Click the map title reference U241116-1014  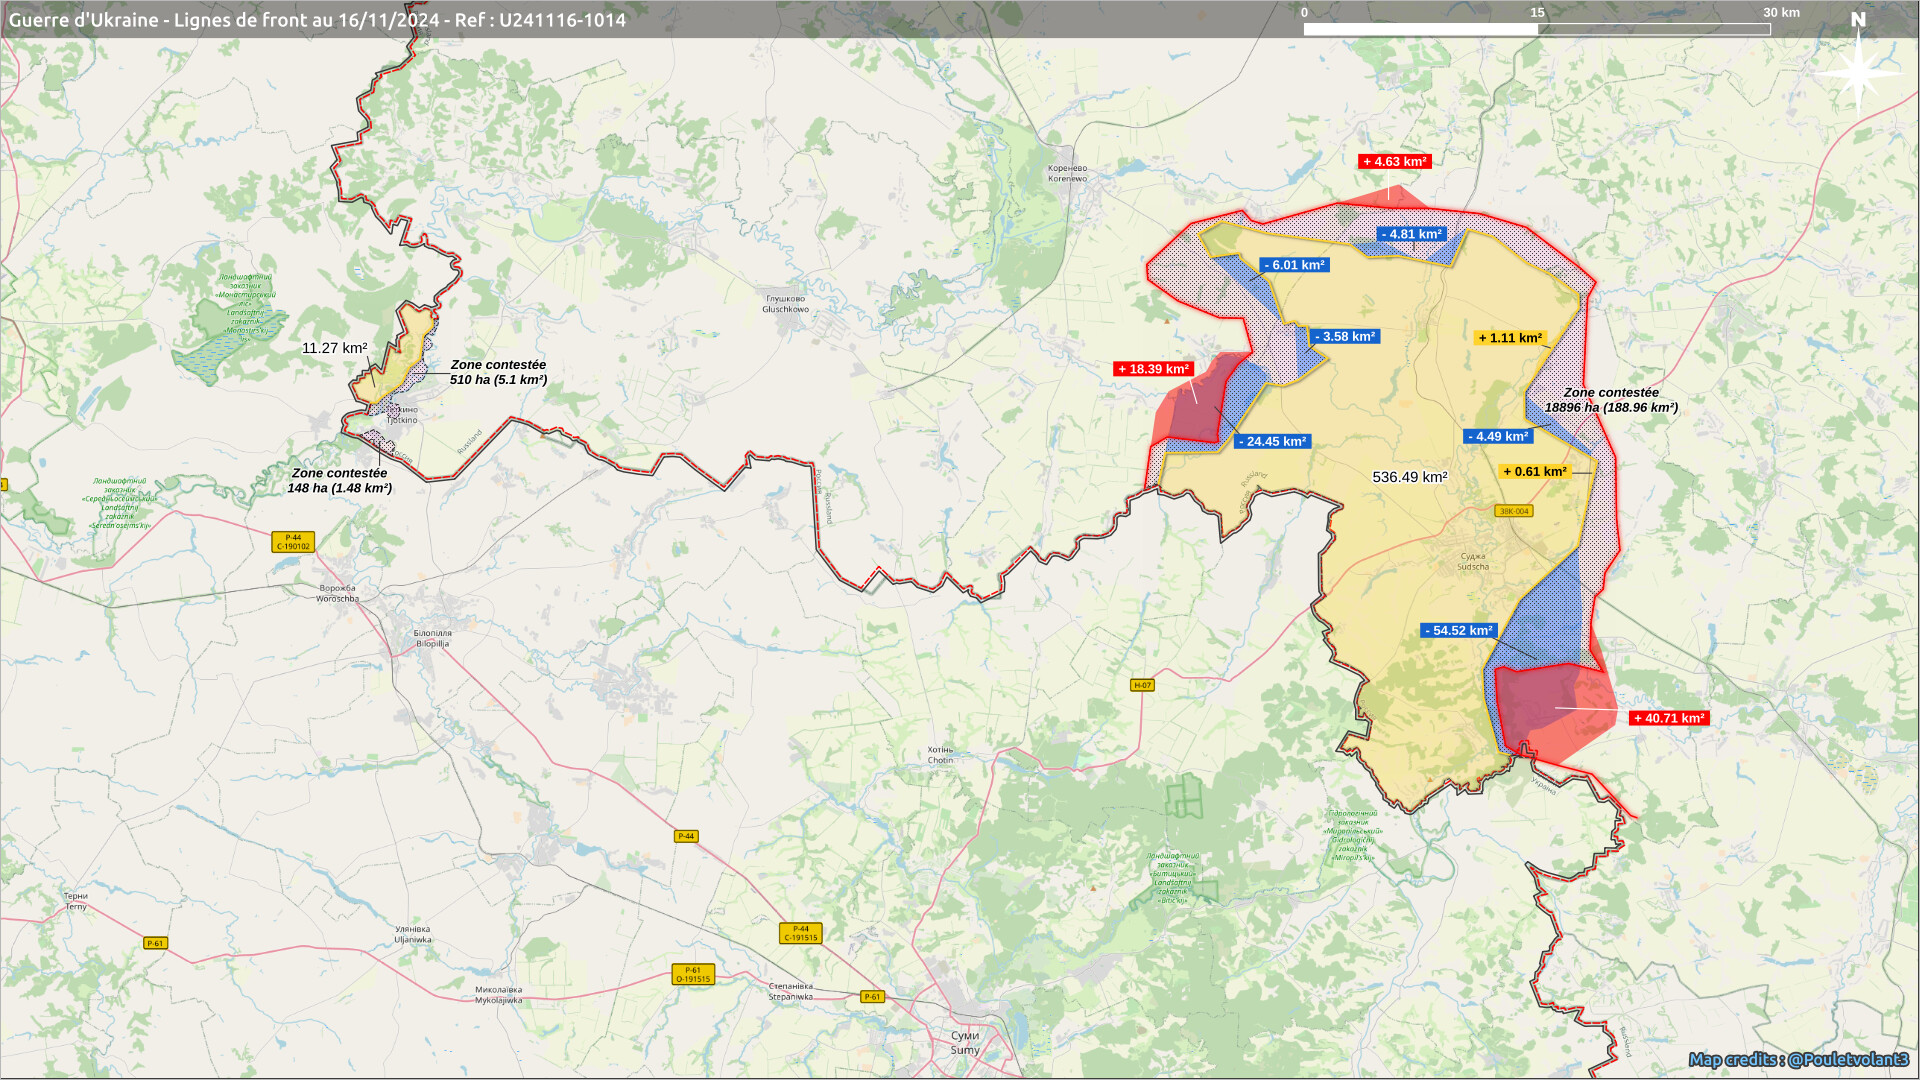pos(562,20)
